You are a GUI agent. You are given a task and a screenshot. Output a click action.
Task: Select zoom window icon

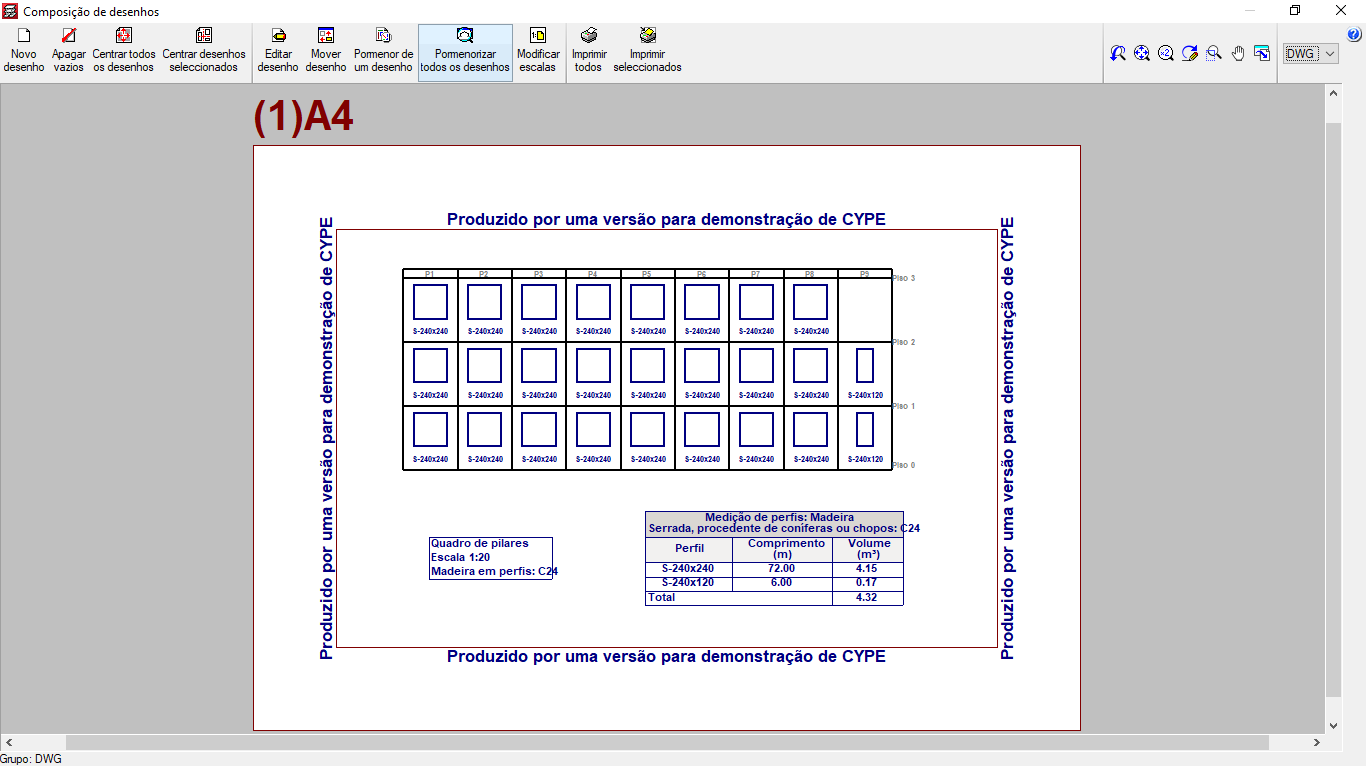1214,53
